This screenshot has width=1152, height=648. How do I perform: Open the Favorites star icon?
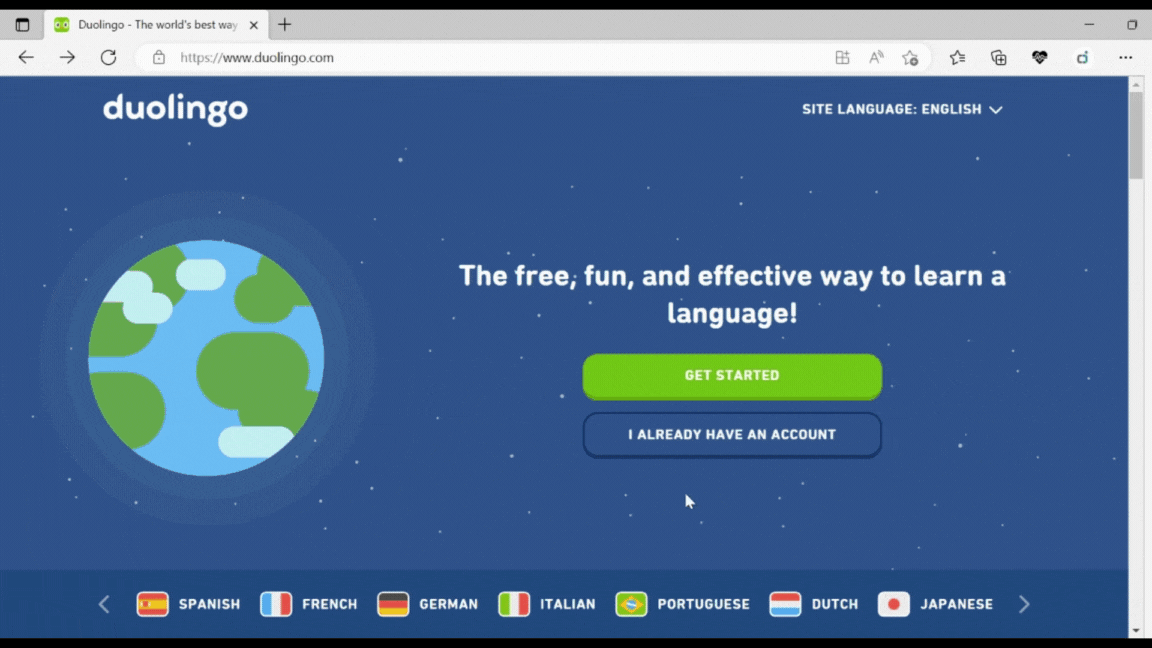click(x=957, y=58)
